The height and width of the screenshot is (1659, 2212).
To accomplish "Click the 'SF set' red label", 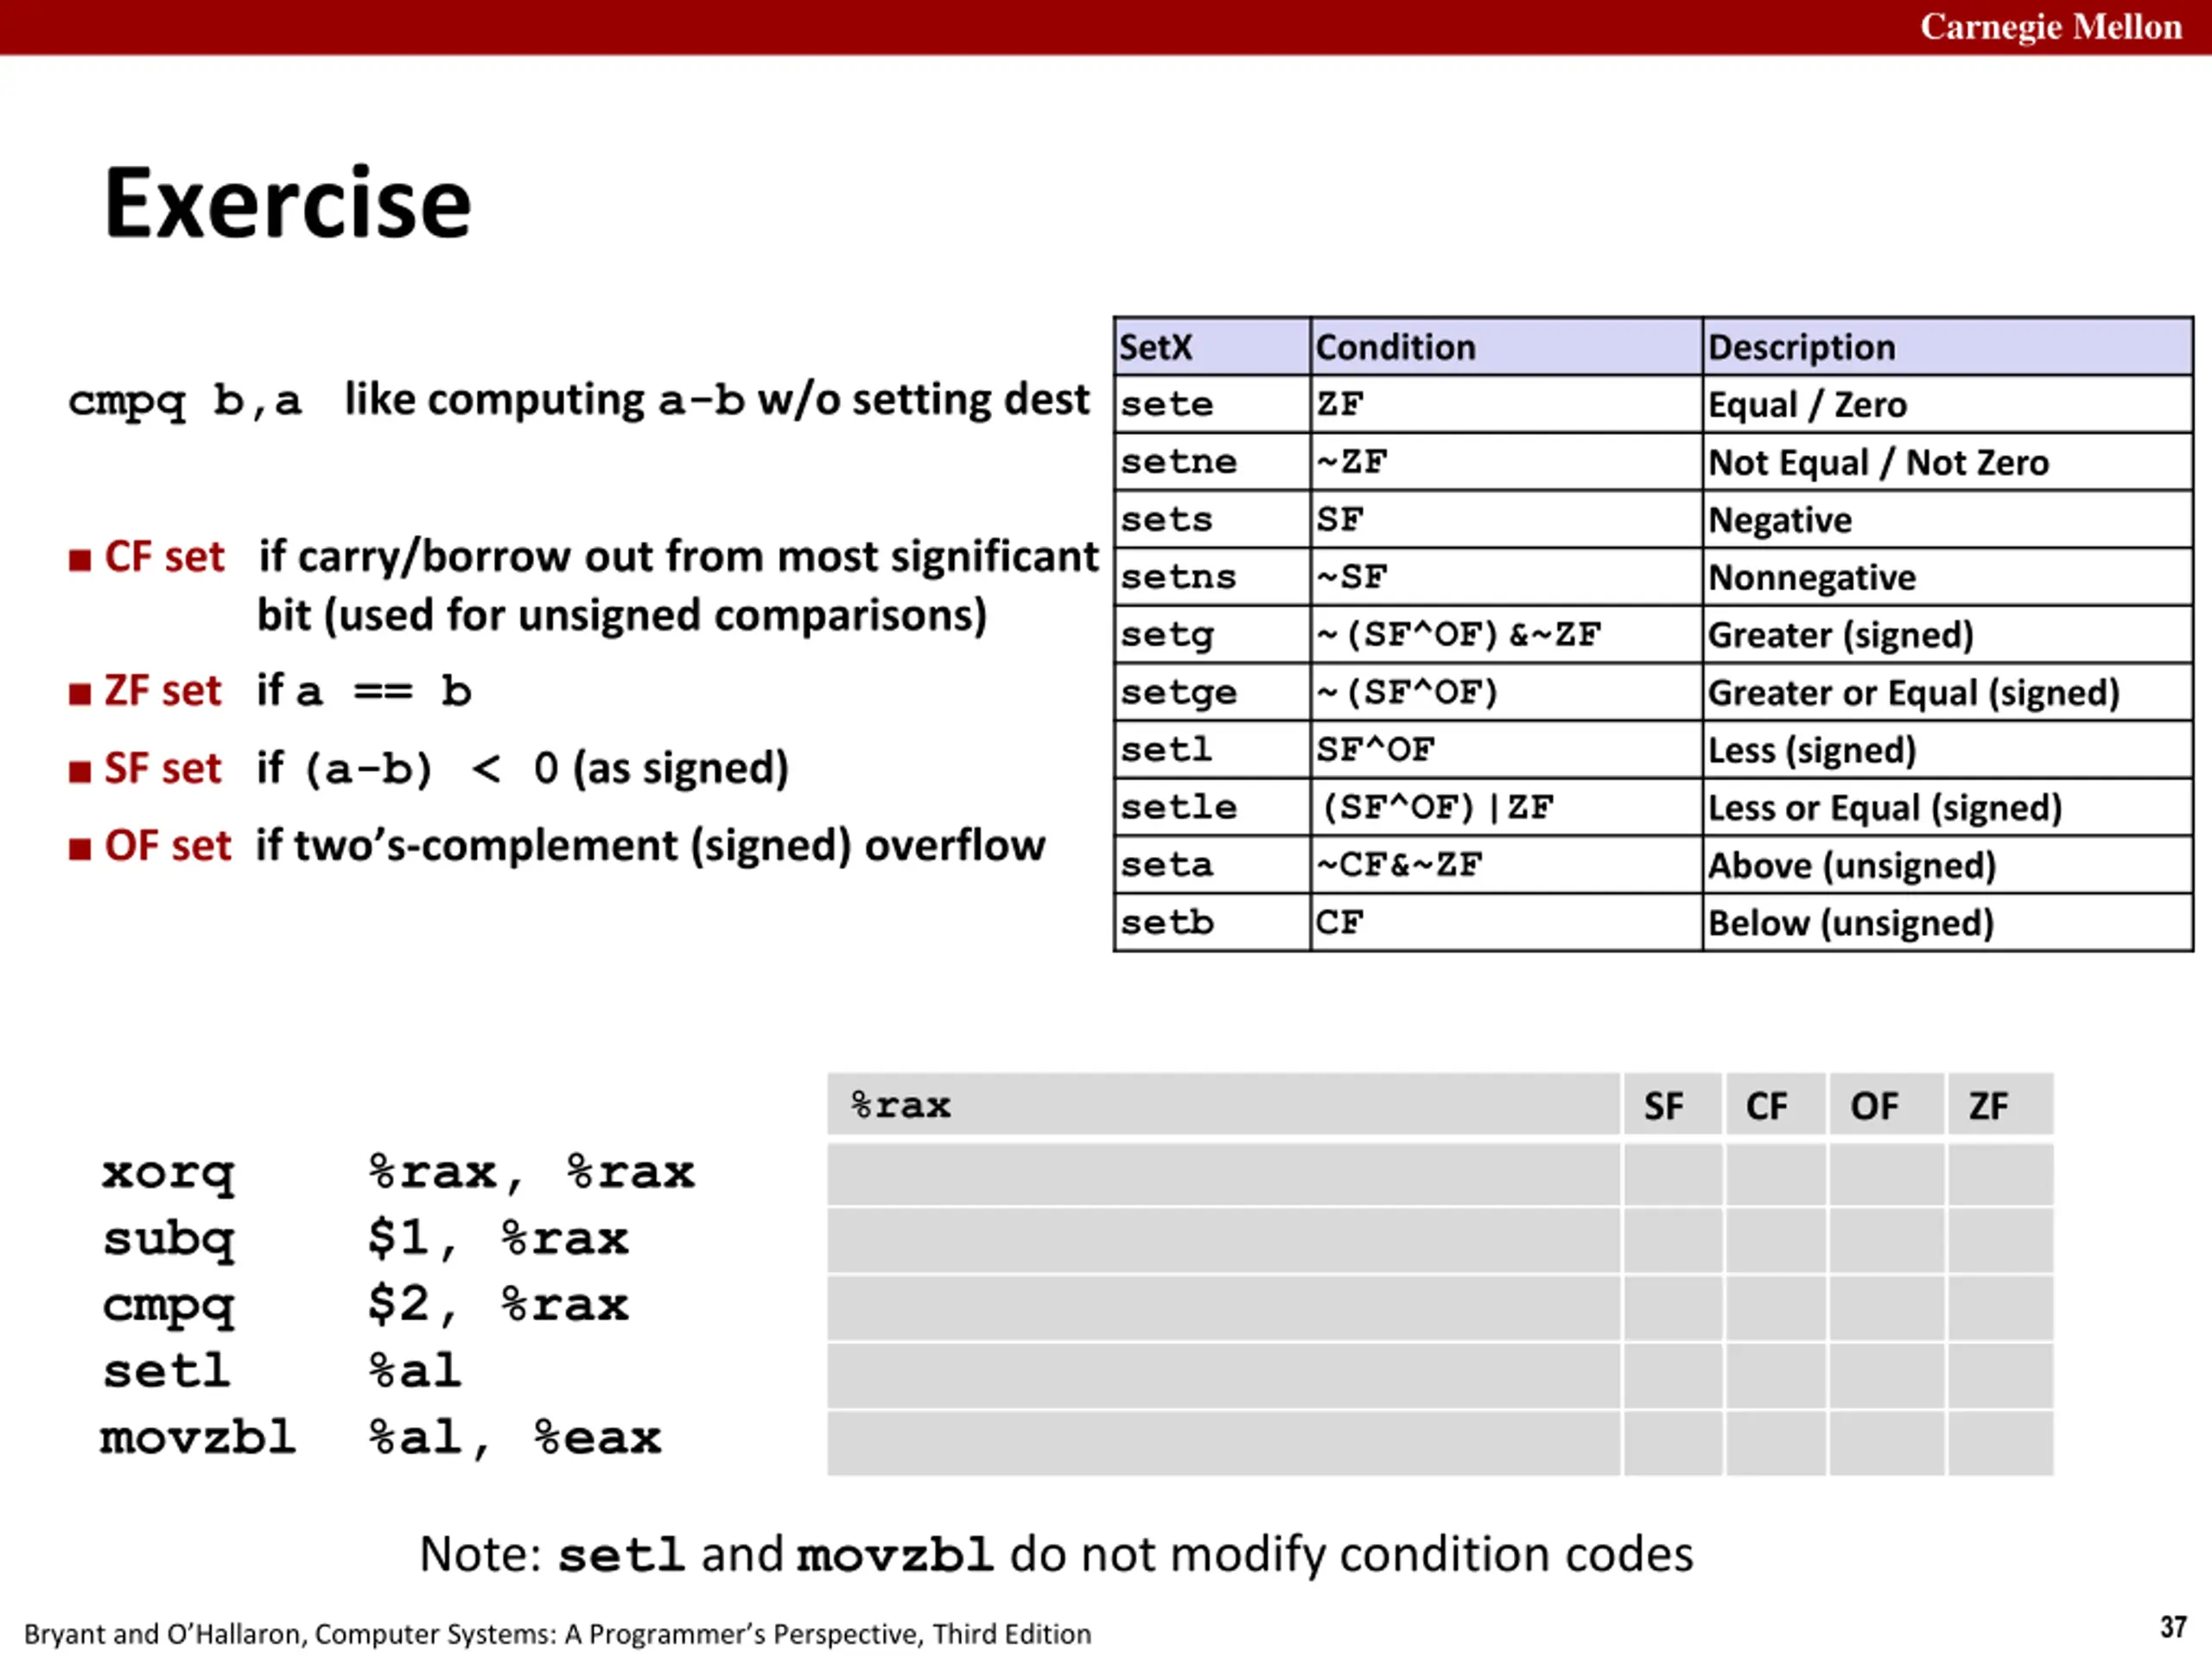I will tap(163, 768).
